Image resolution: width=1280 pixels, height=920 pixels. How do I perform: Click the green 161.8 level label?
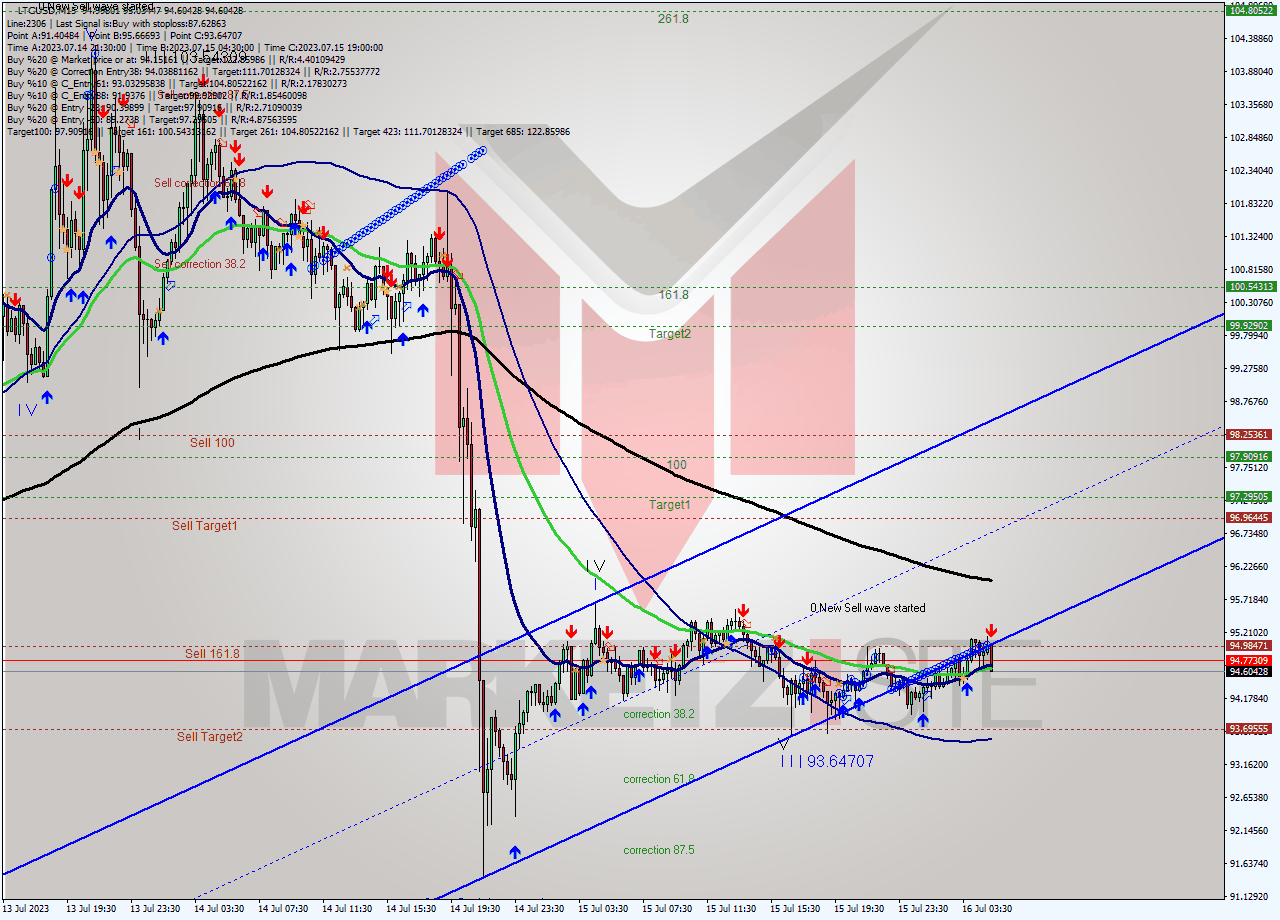pyautogui.click(x=673, y=295)
